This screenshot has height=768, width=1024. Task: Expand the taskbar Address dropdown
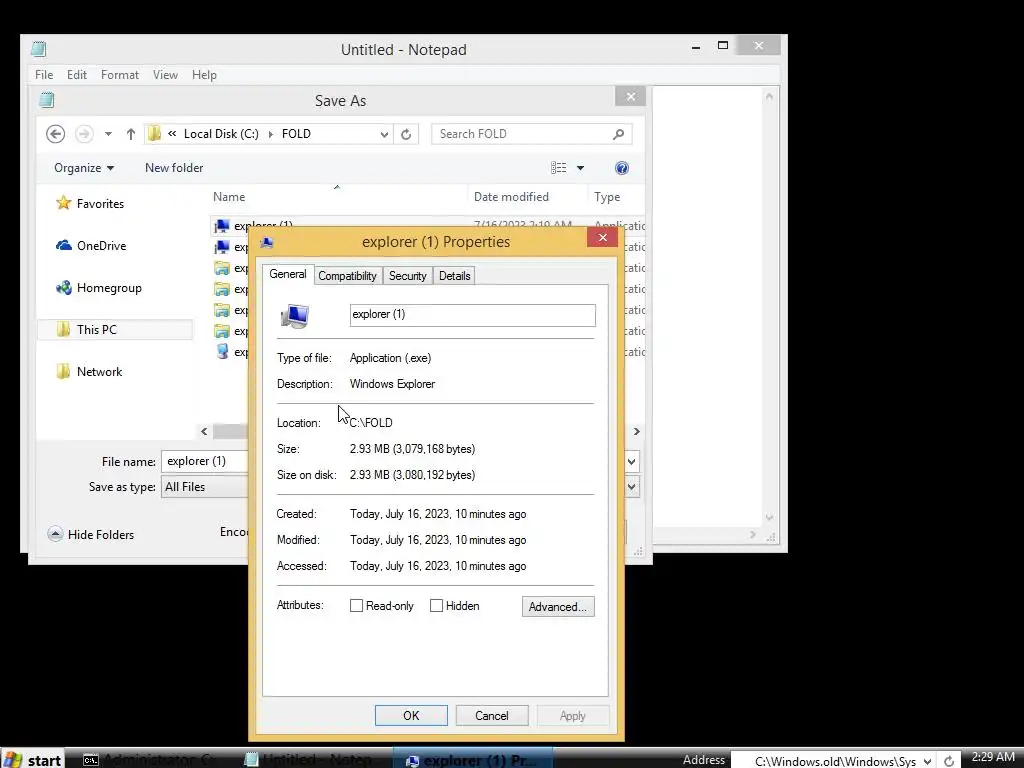pos(927,761)
